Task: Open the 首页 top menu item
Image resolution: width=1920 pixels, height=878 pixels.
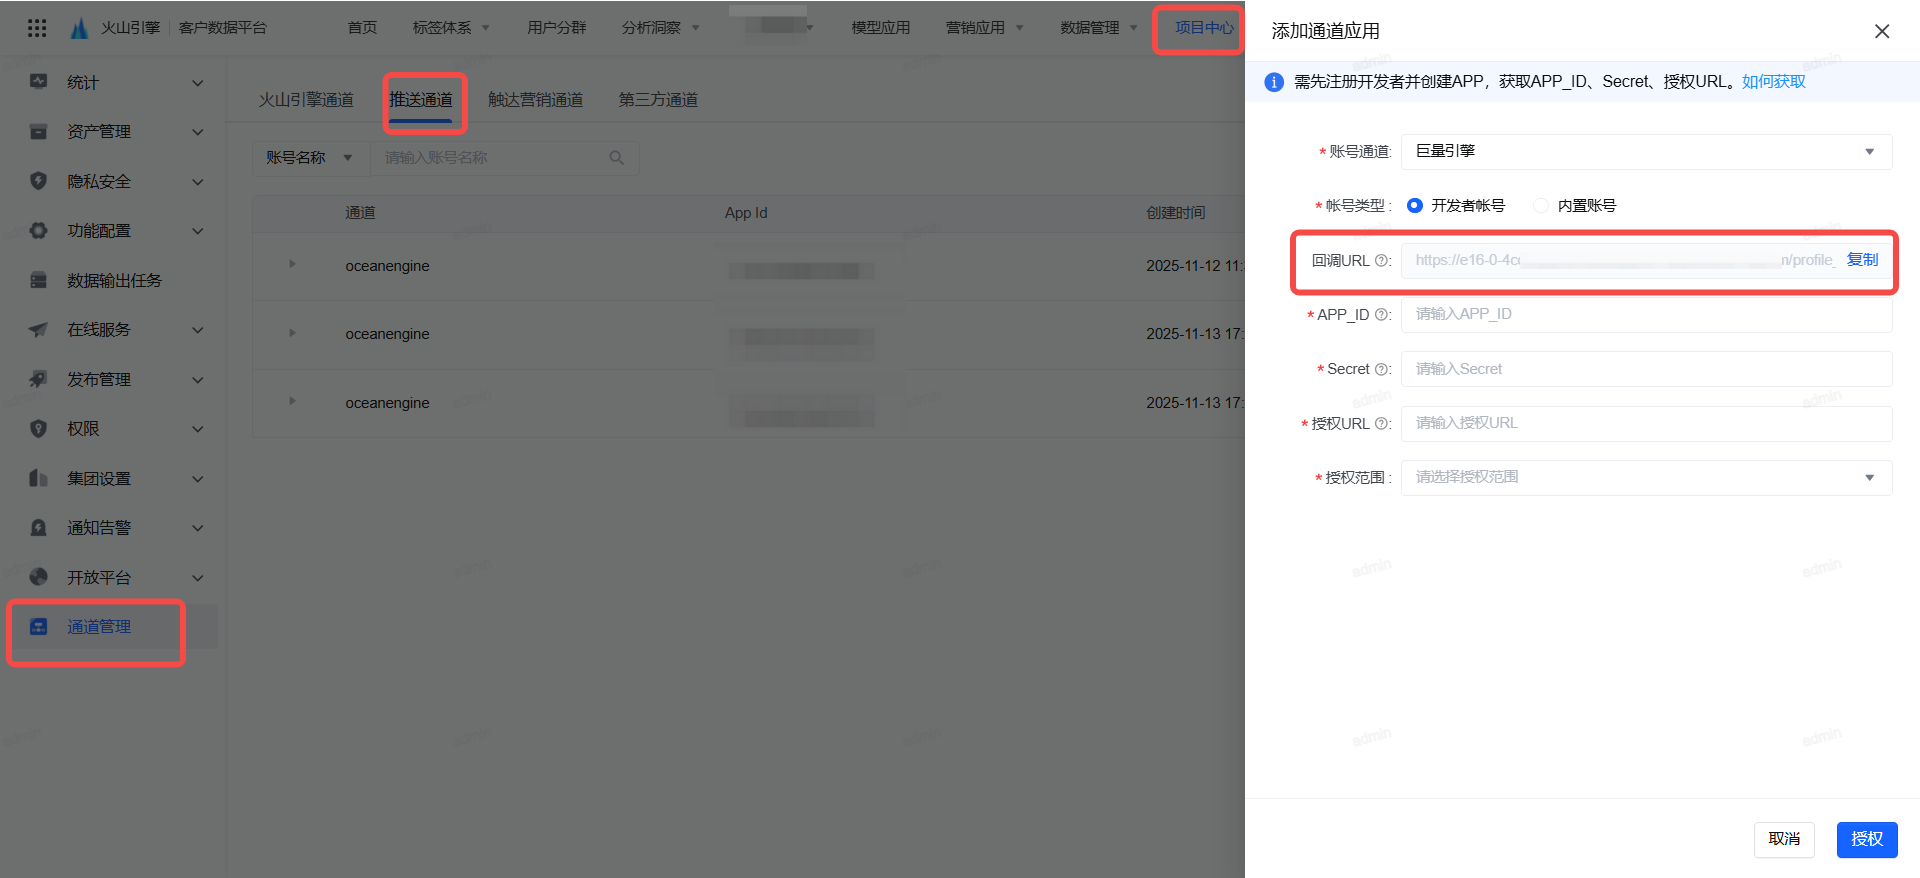Action: (362, 28)
